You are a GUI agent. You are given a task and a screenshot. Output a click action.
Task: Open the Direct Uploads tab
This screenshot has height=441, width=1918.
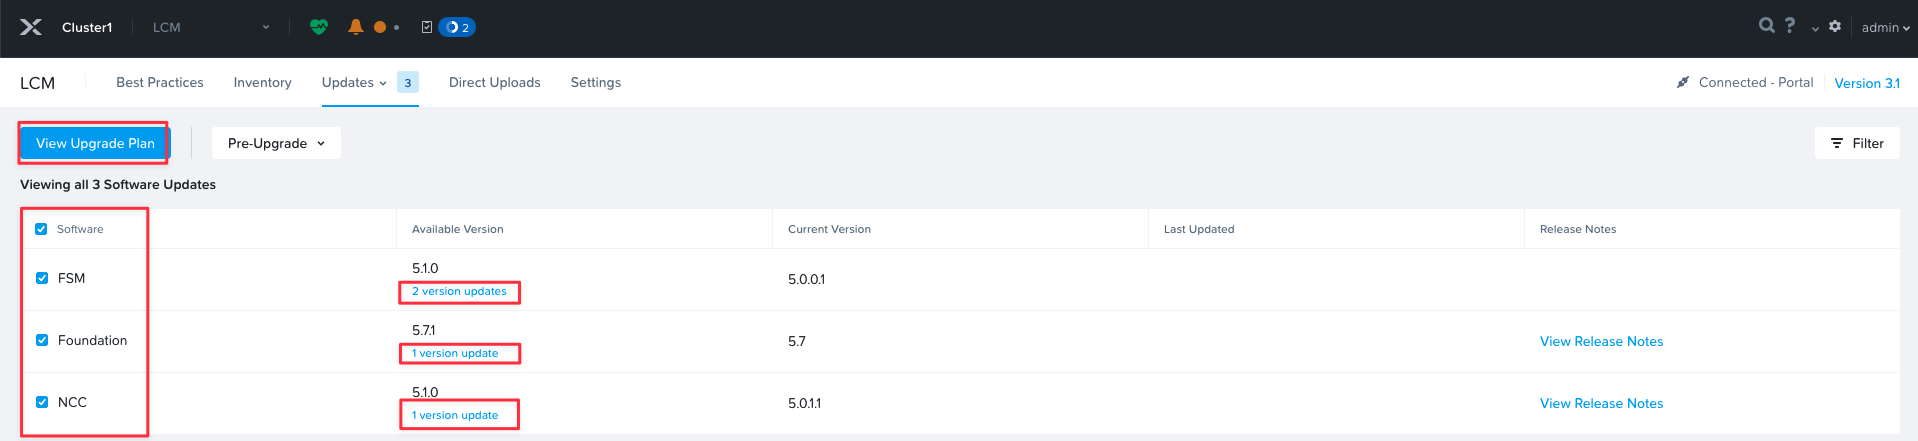point(494,82)
